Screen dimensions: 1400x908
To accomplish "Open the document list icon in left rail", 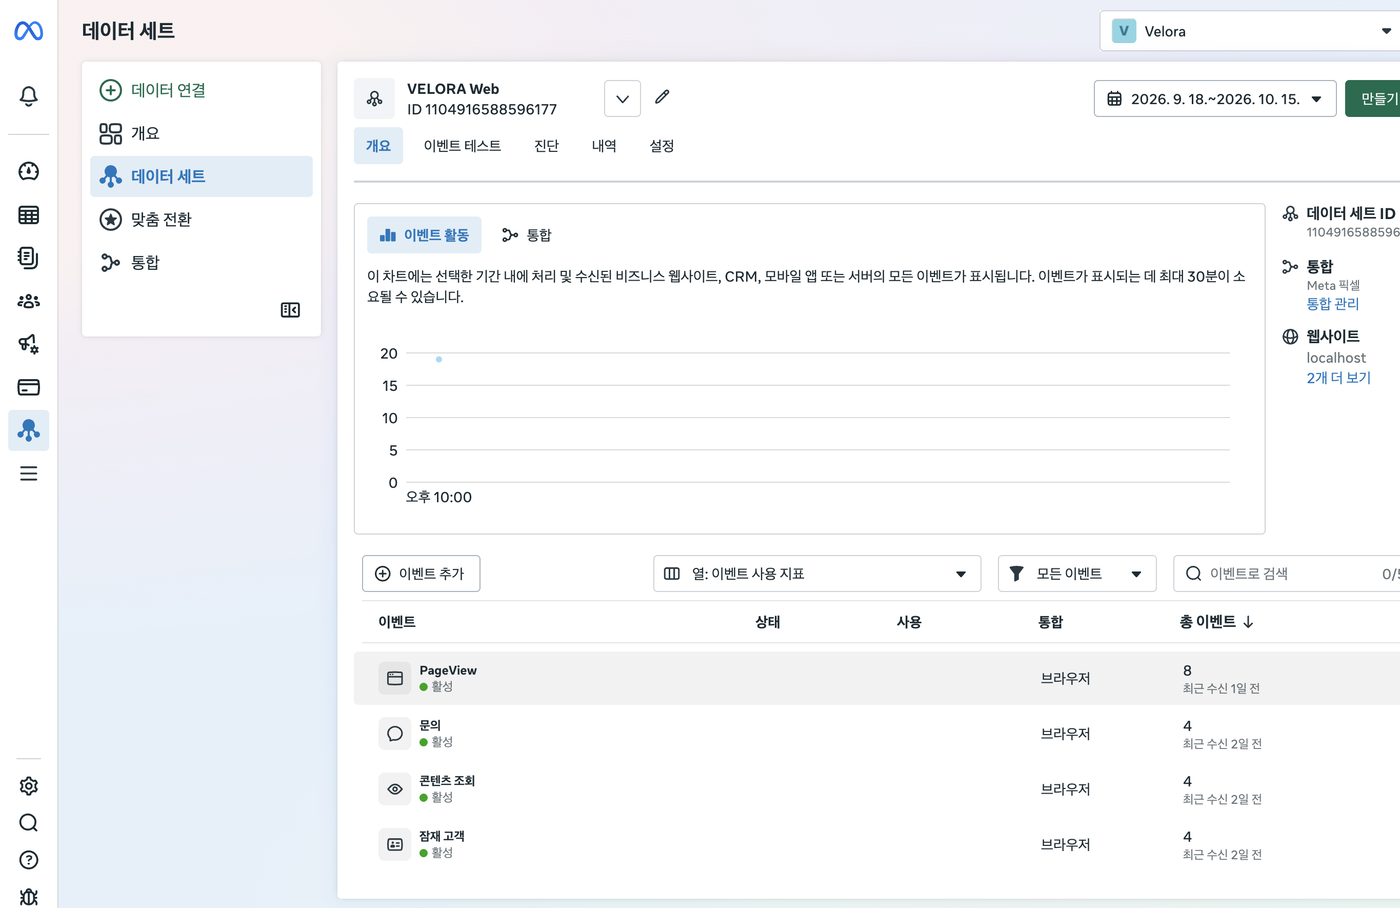I will coord(28,258).
